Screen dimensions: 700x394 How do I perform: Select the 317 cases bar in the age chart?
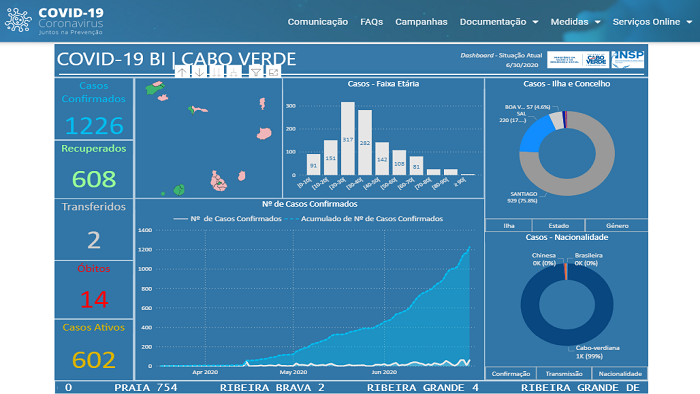(348, 138)
